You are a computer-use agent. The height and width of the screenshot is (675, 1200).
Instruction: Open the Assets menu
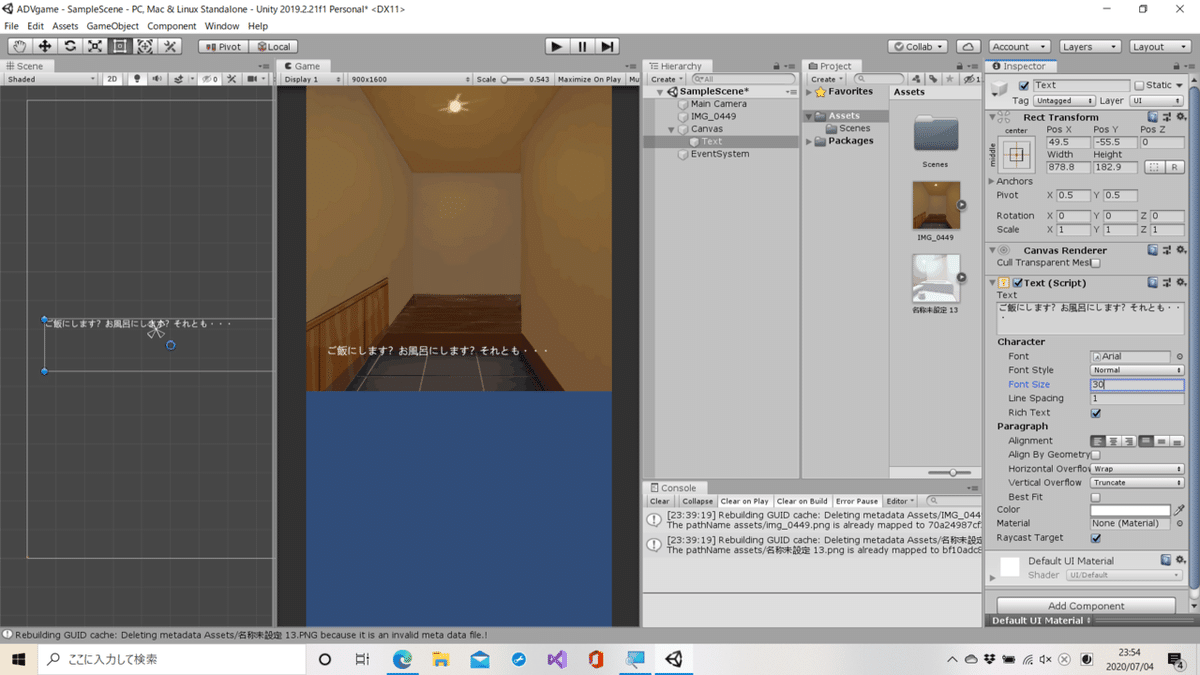(x=65, y=26)
